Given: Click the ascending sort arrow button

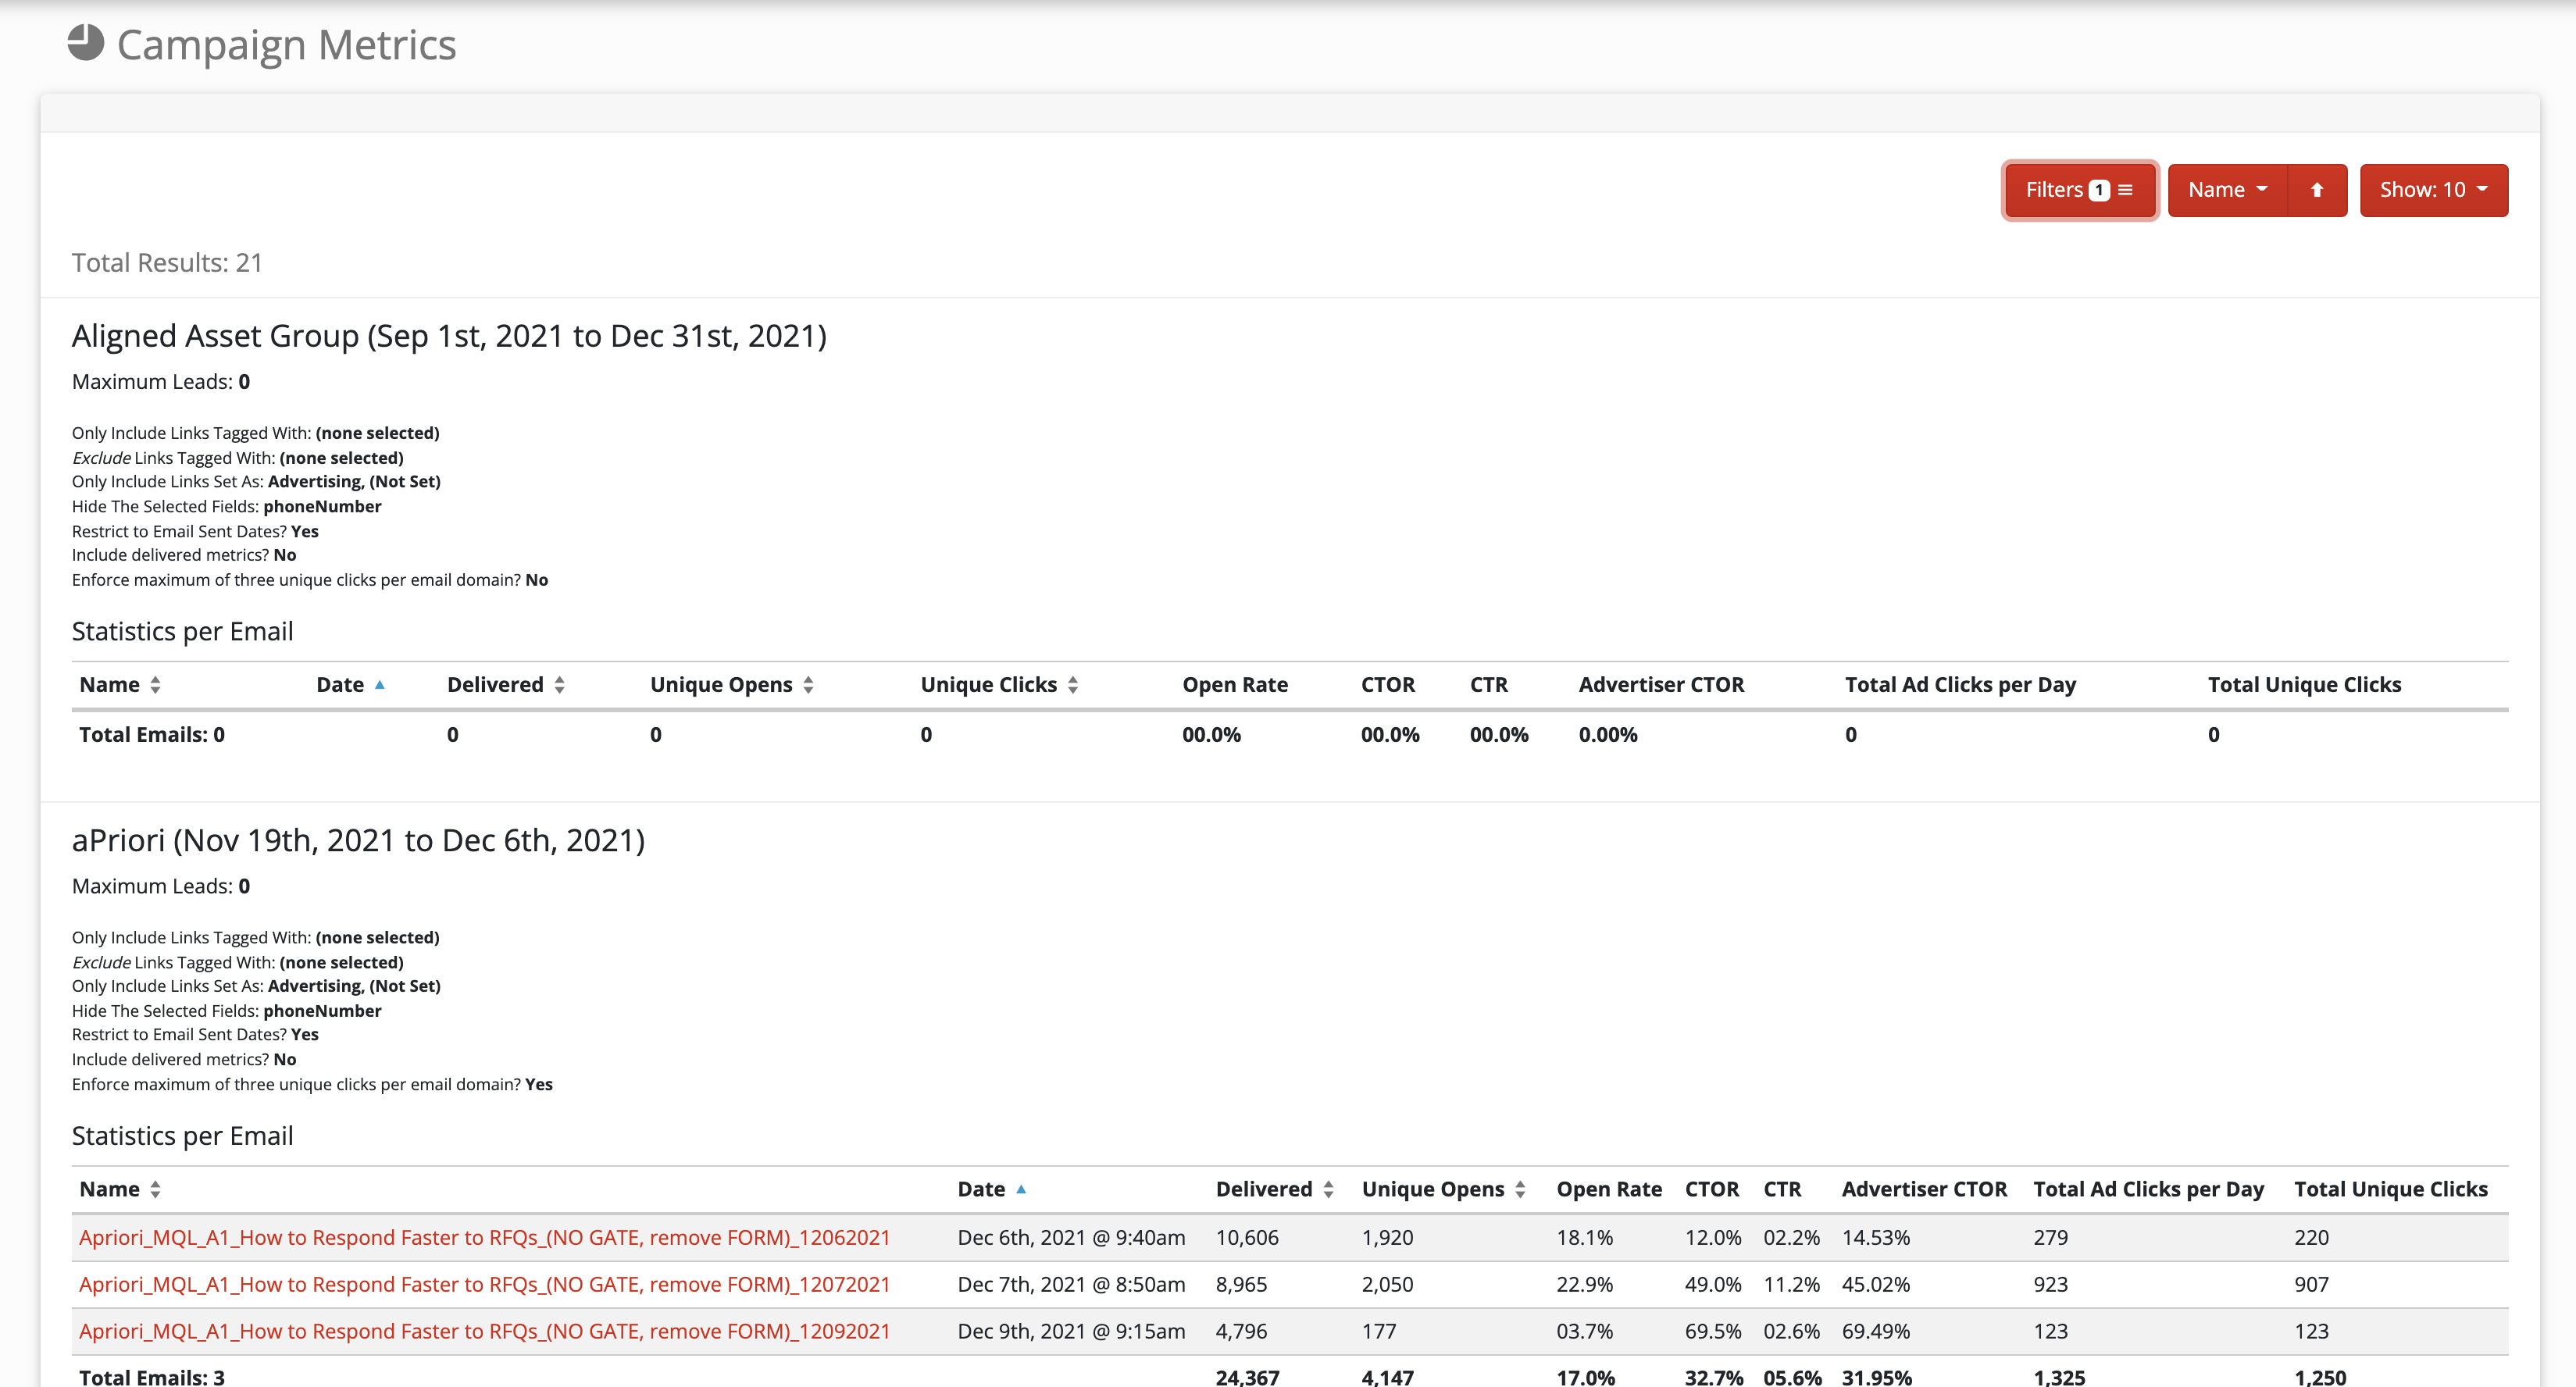Looking at the screenshot, I should 2316,190.
